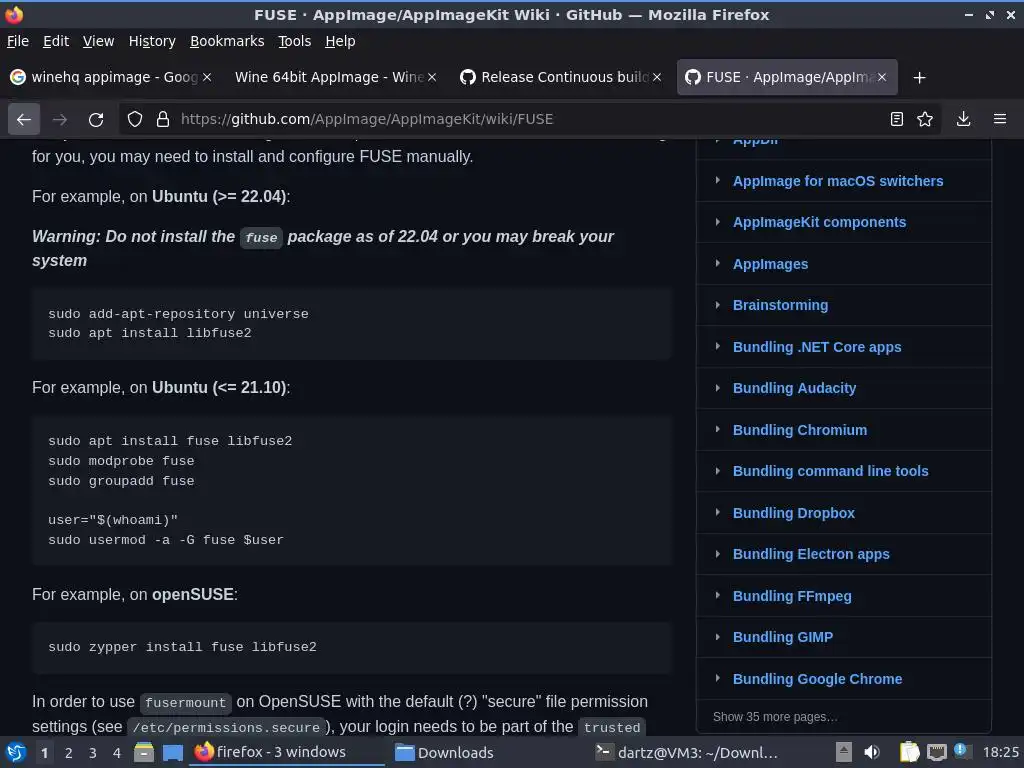Click the sudo usermod -a -G fuse line
Screen dimensions: 1024x768
pos(166,539)
